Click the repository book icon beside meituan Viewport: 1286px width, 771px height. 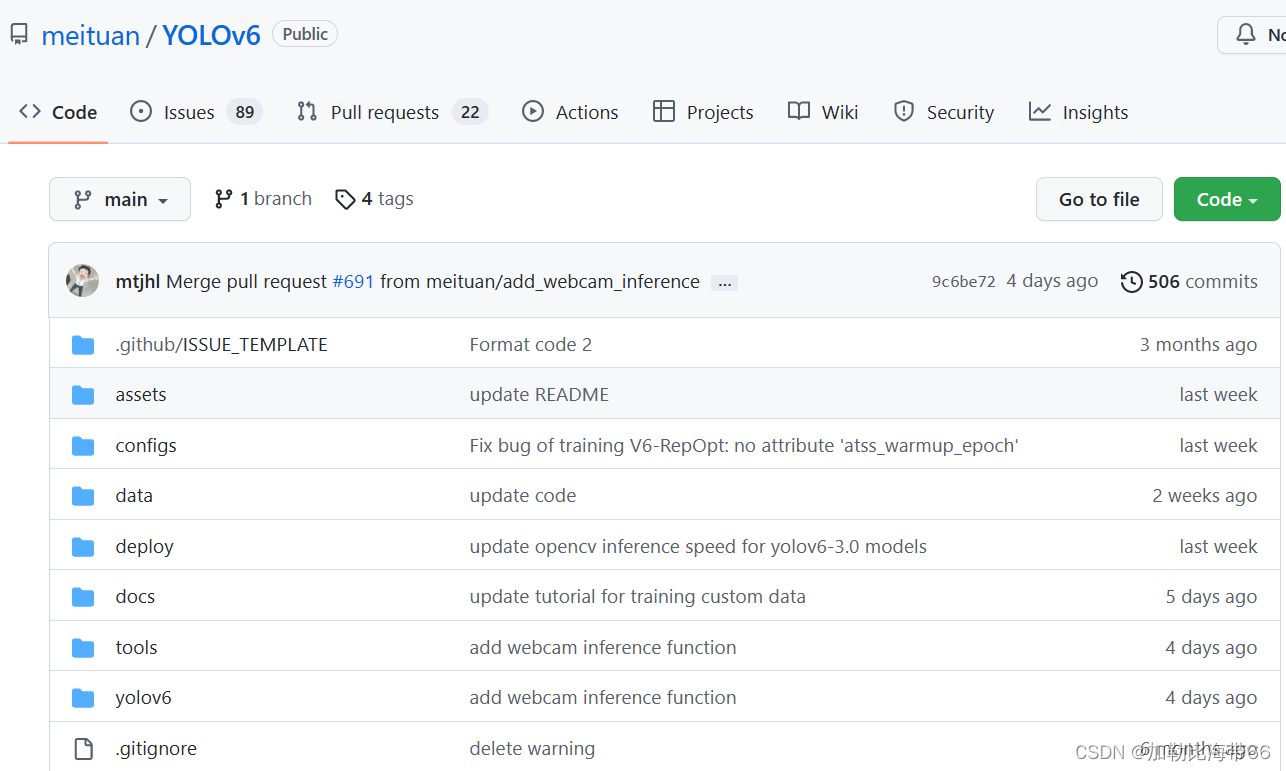click(19, 35)
